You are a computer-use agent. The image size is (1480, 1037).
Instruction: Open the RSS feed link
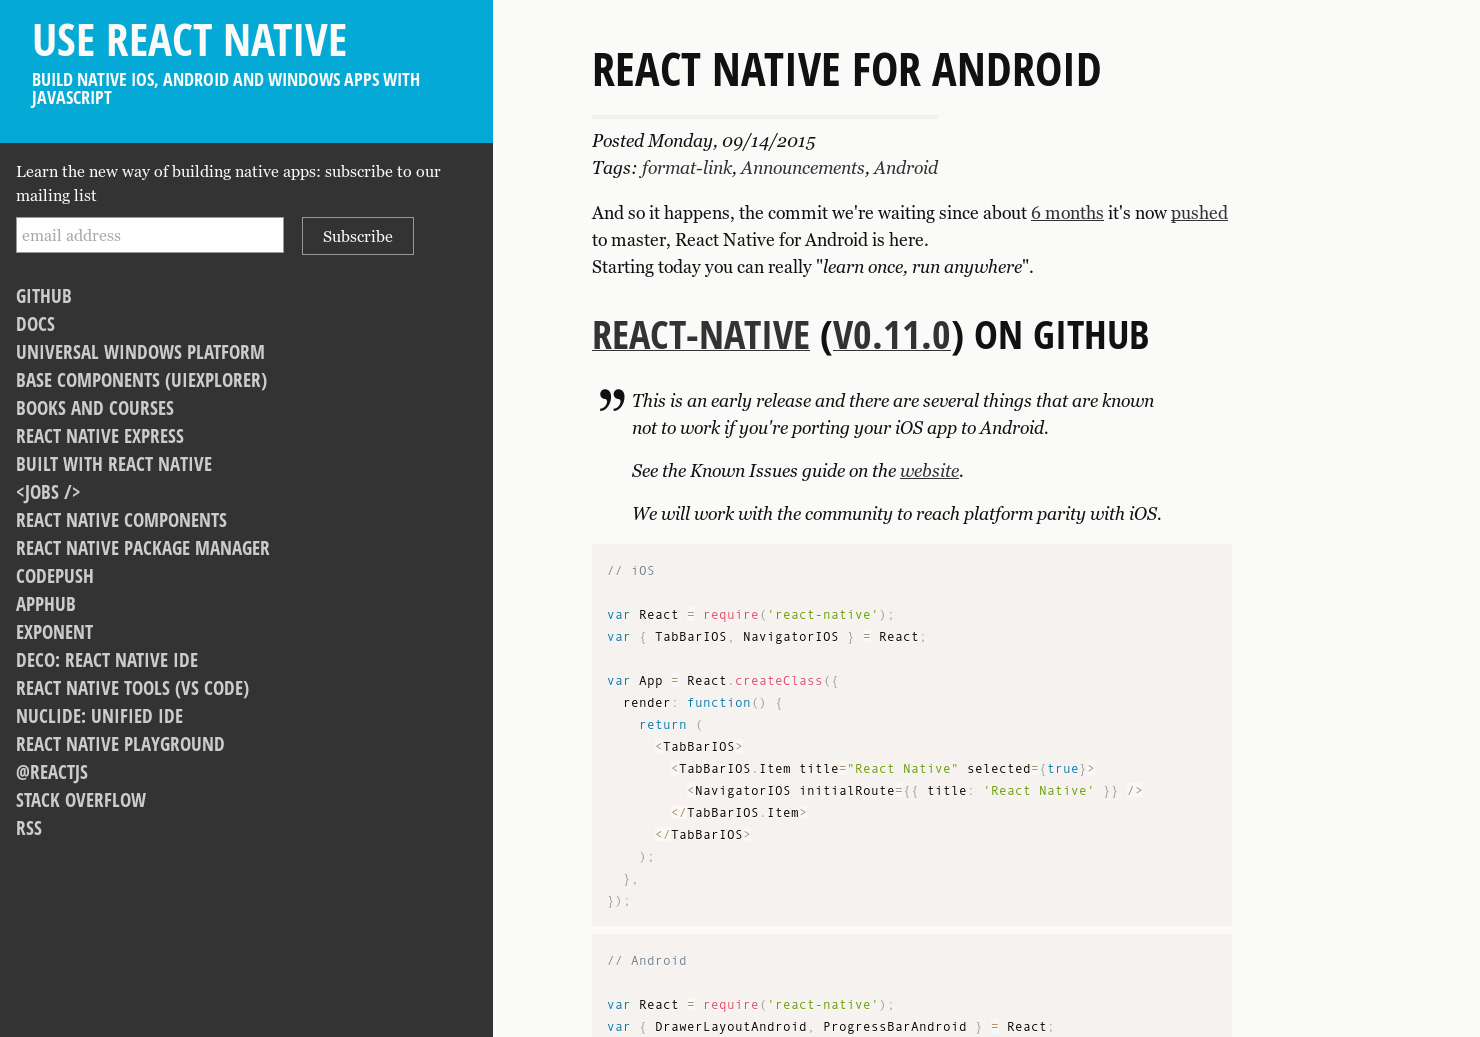click(x=29, y=828)
